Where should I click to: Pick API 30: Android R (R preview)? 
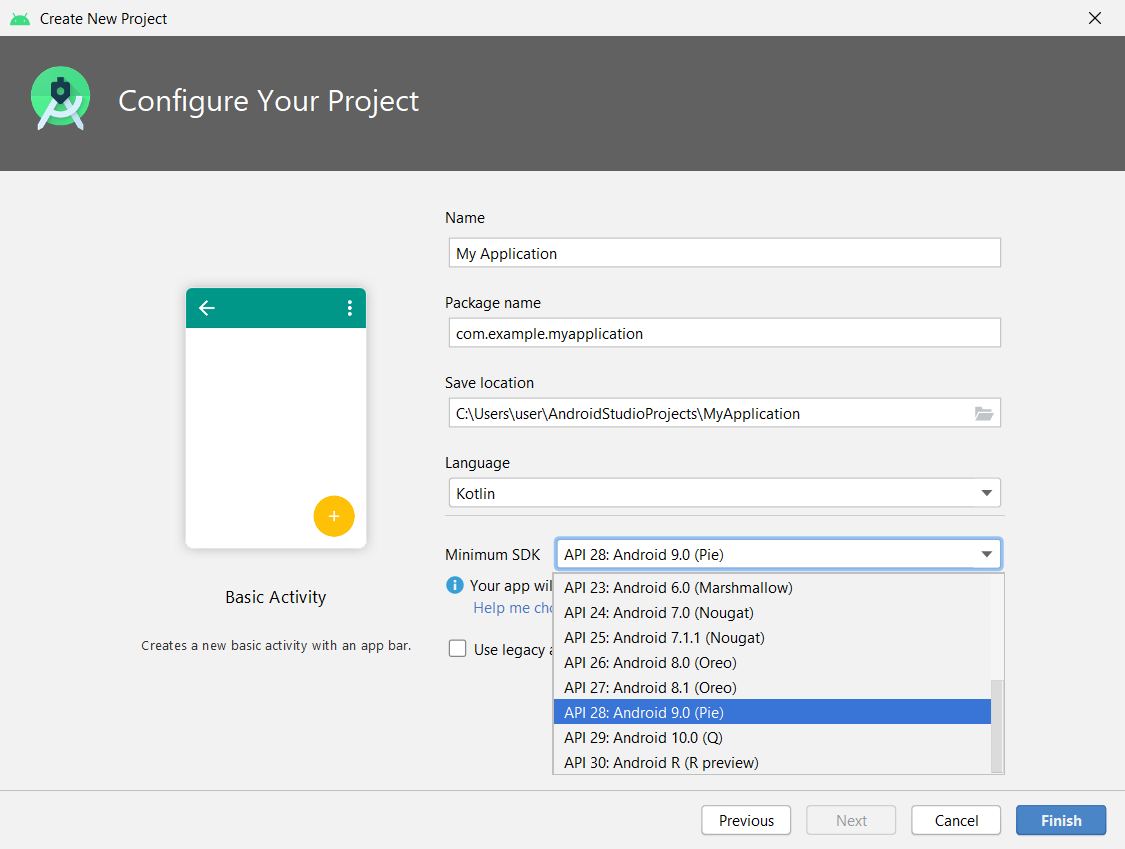pyautogui.click(x=772, y=762)
